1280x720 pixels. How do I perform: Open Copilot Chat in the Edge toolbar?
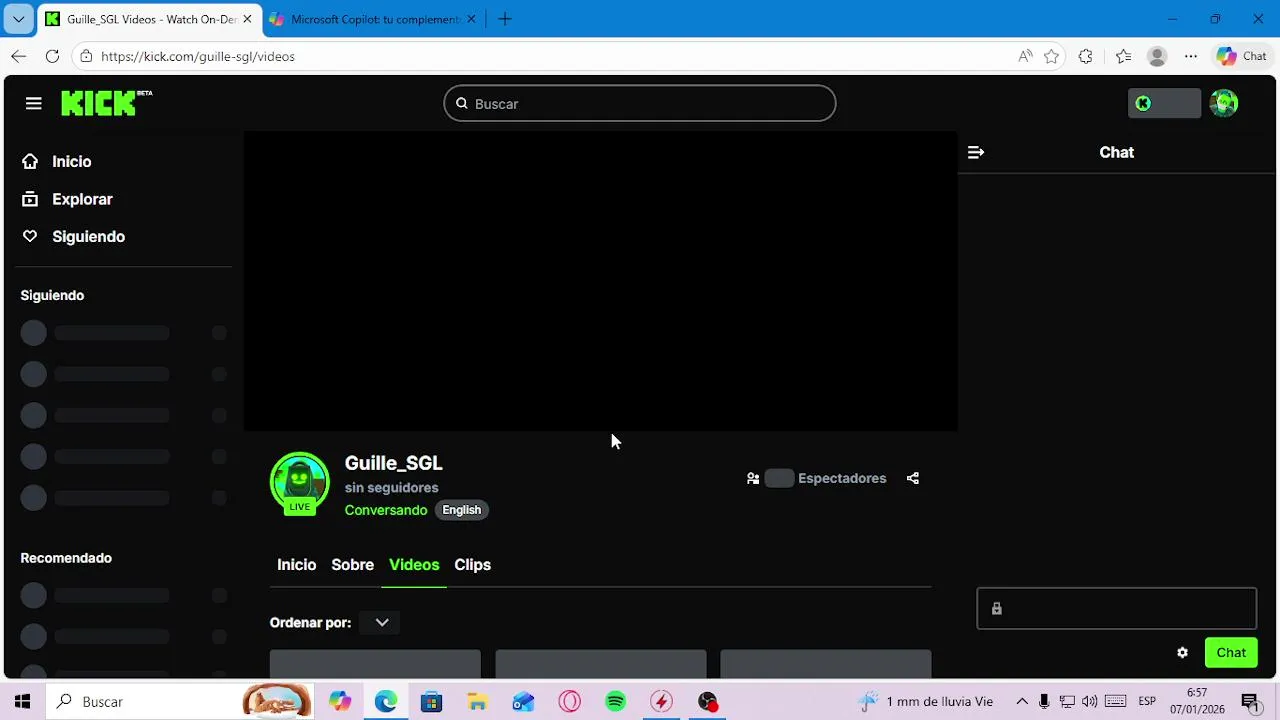(1241, 56)
